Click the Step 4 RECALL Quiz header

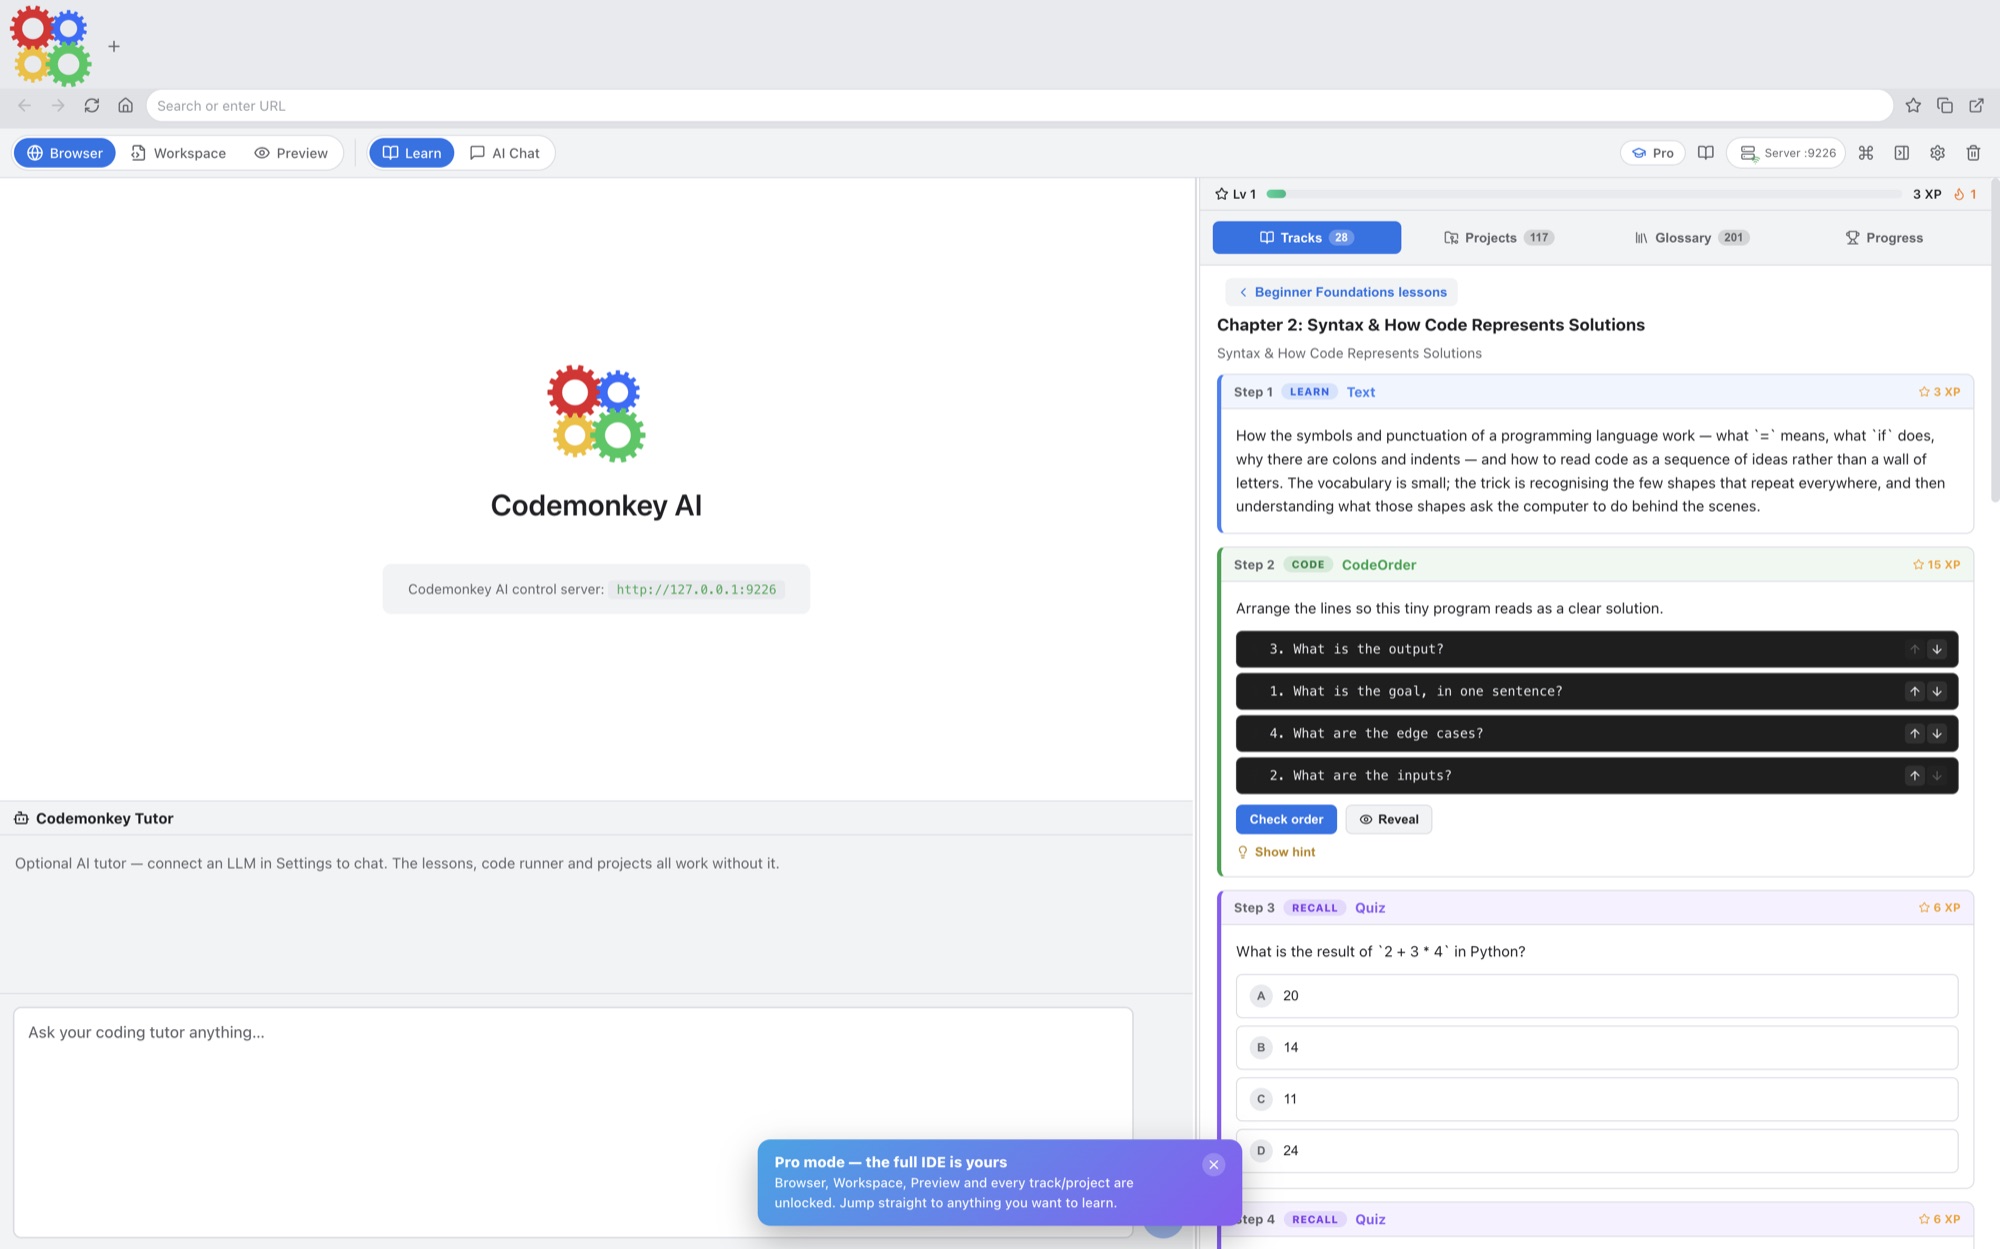tap(1596, 1219)
